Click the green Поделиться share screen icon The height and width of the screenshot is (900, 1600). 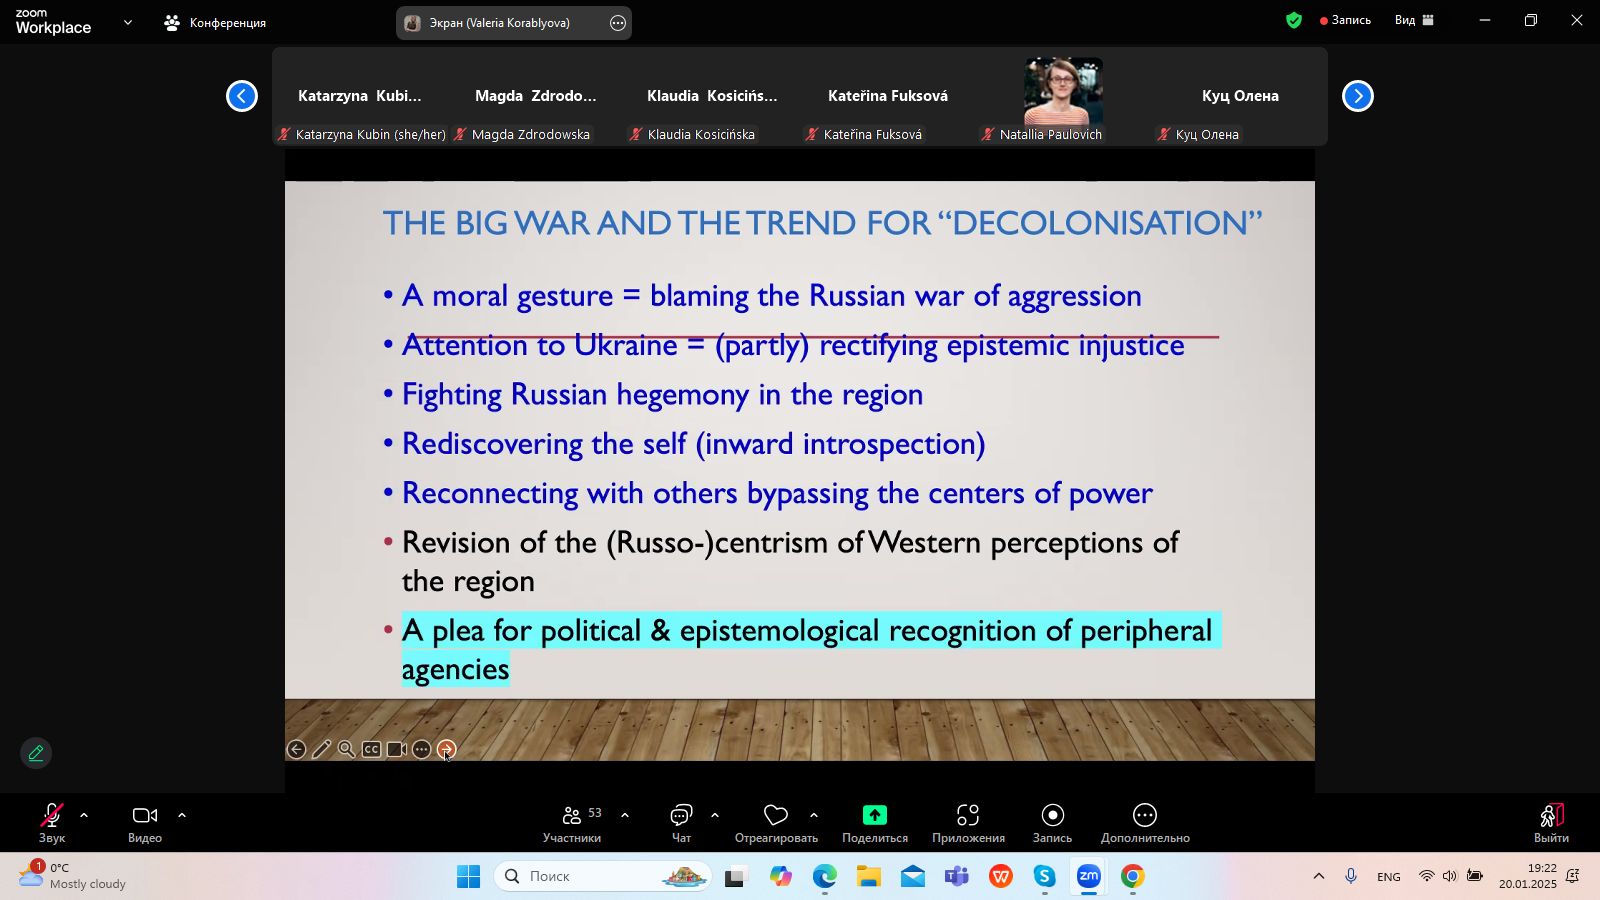(875, 816)
